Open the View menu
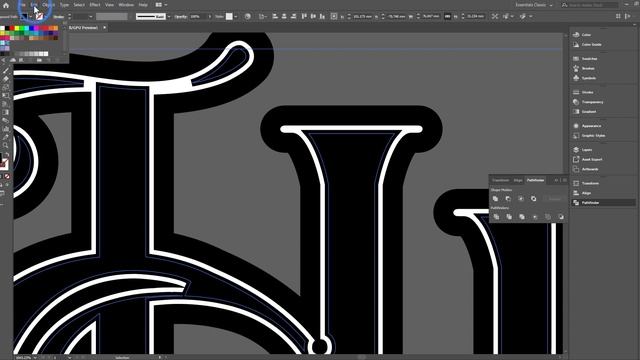 coord(109,5)
